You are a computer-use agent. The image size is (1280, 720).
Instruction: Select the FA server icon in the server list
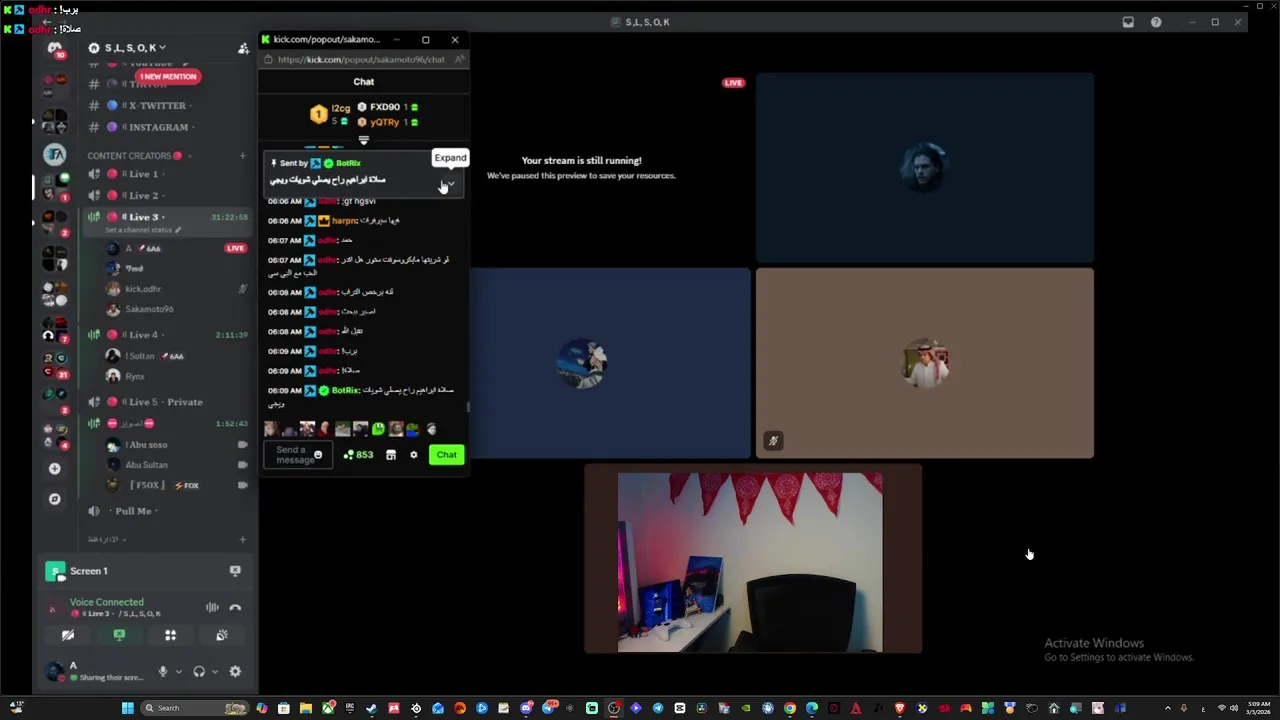click(54, 154)
